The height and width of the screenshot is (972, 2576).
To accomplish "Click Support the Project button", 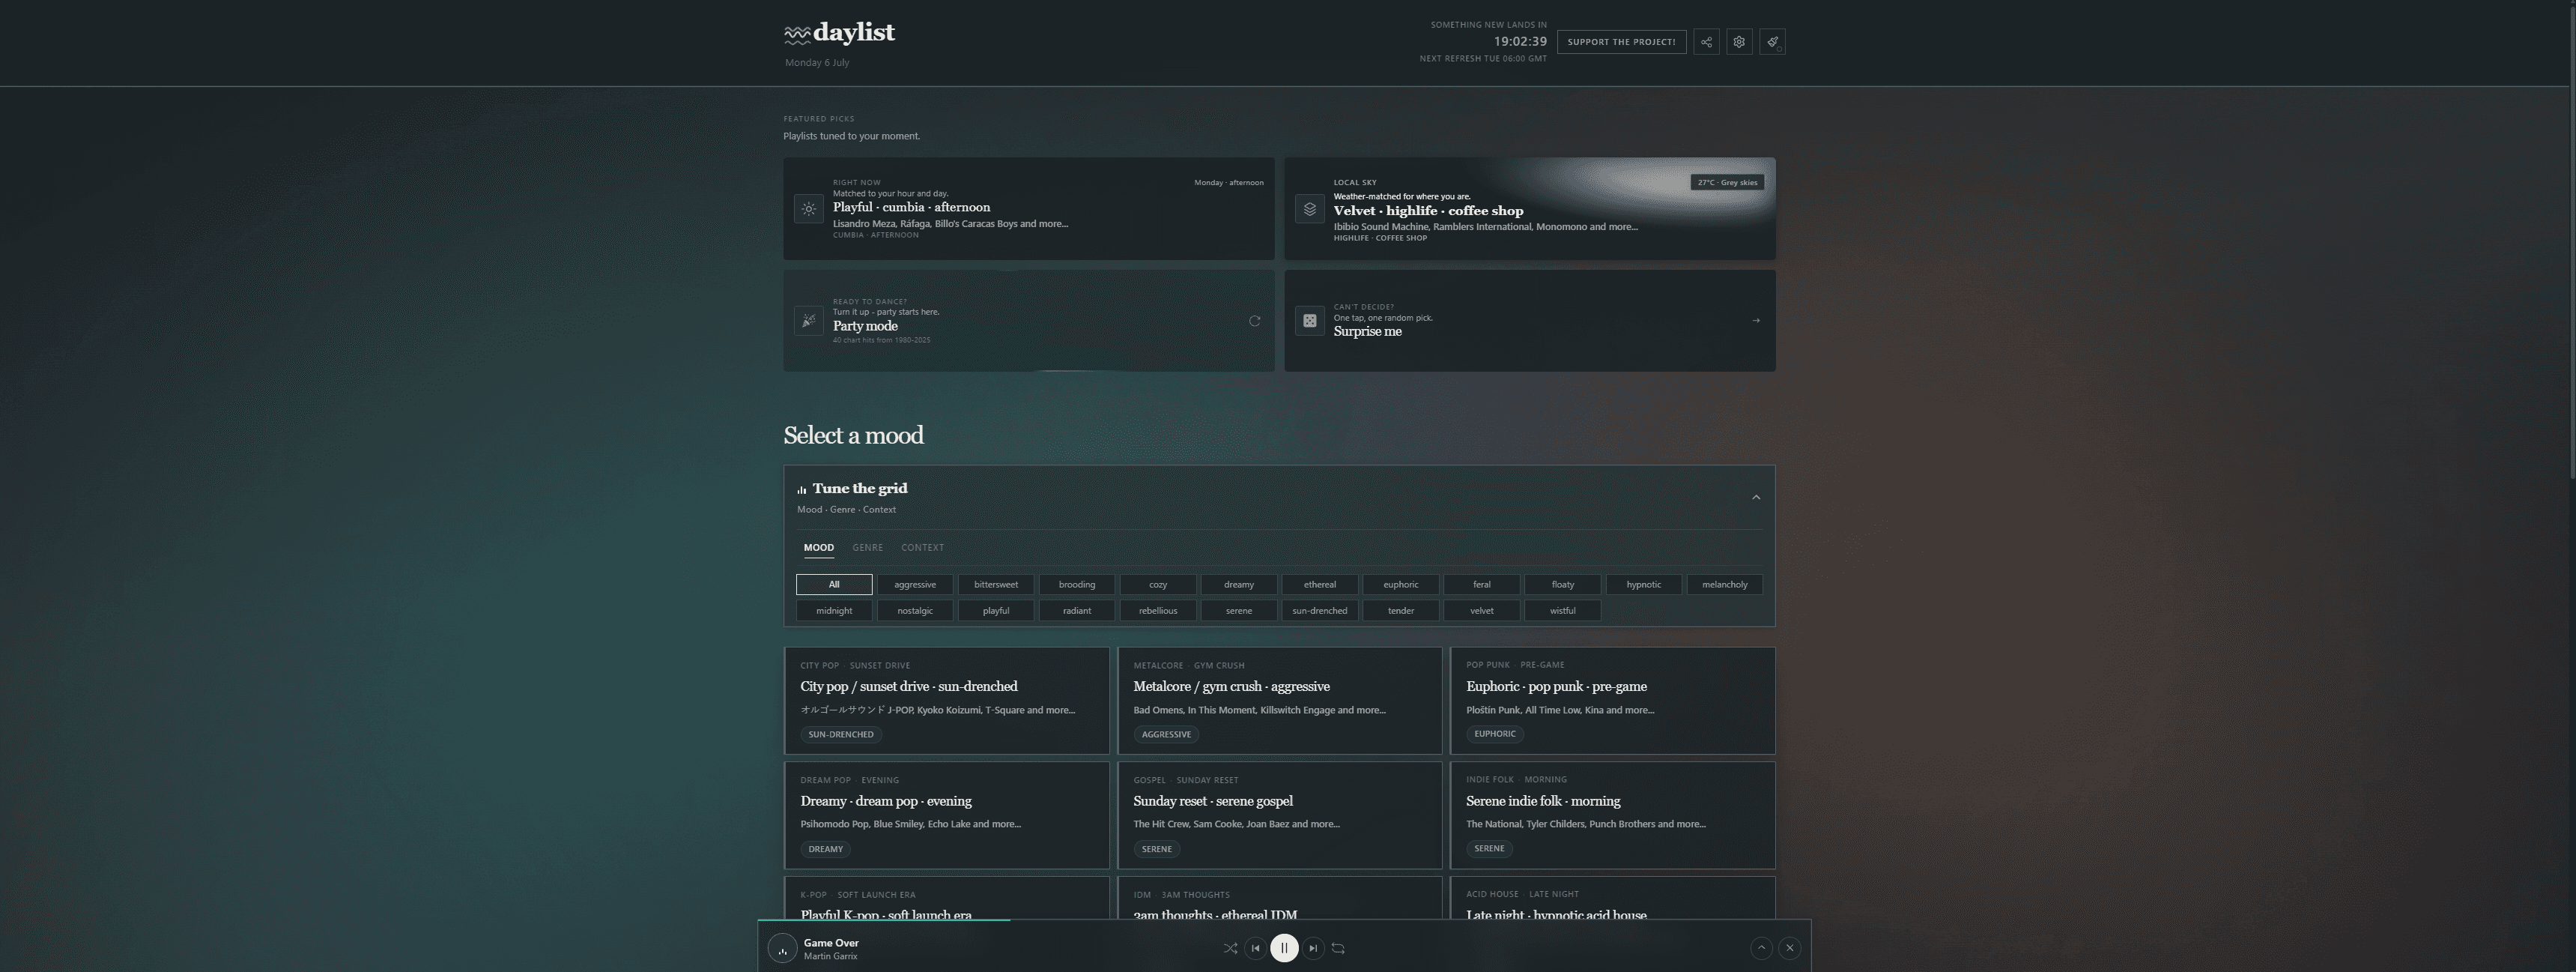I will 1621,42.
